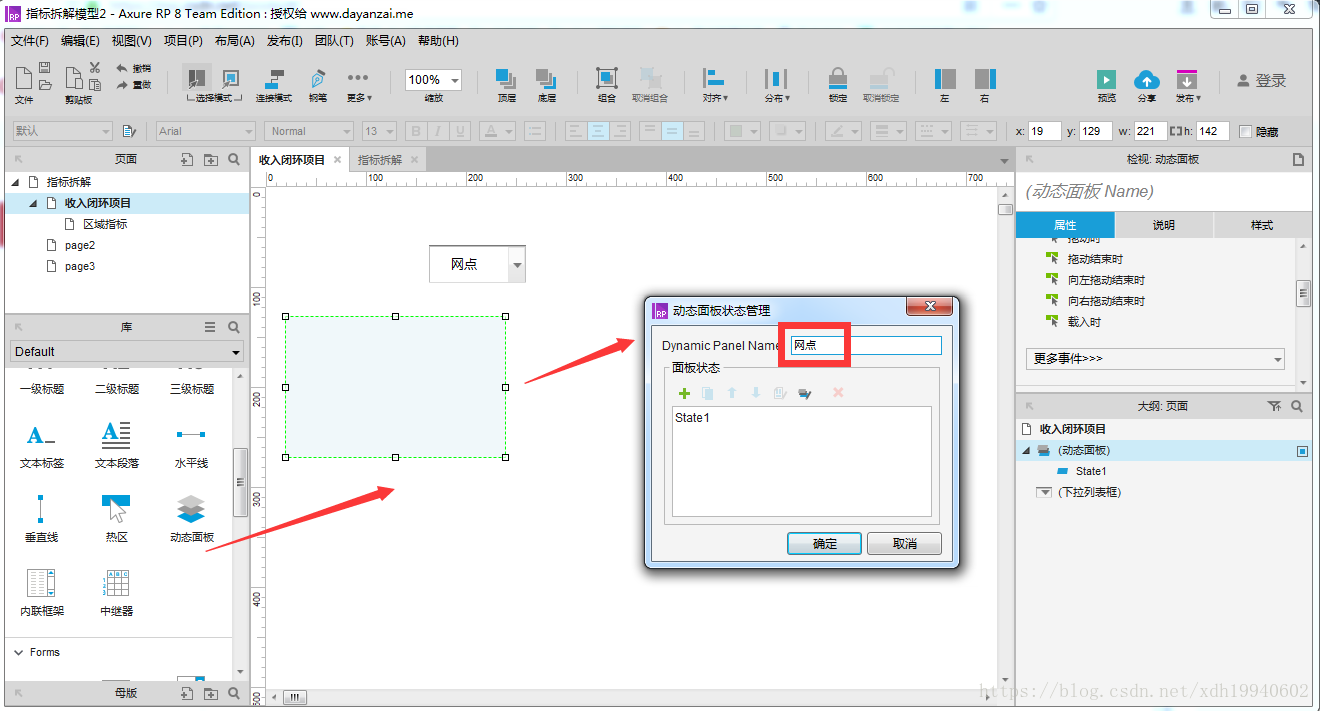Image resolution: width=1320 pixels, height=711 pixels.
Task: Toggle the 左 left panel icon
Action: click(x=945, y=79)
